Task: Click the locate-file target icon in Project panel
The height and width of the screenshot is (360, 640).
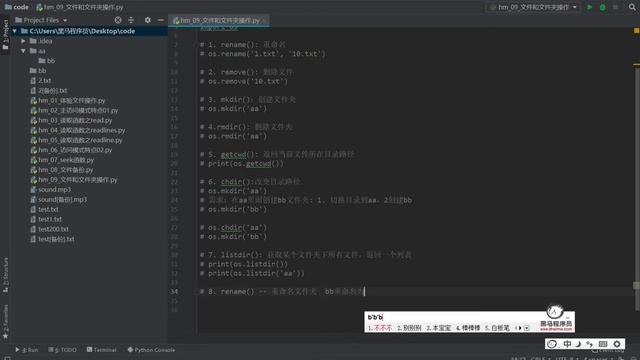Action: tap(118, 20)
